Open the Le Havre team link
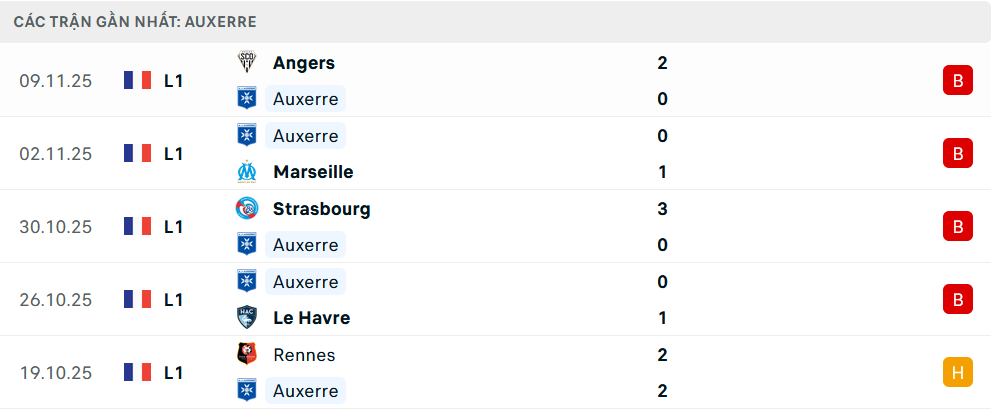Viewport: 991px width, 410px height. coord(311,318)
